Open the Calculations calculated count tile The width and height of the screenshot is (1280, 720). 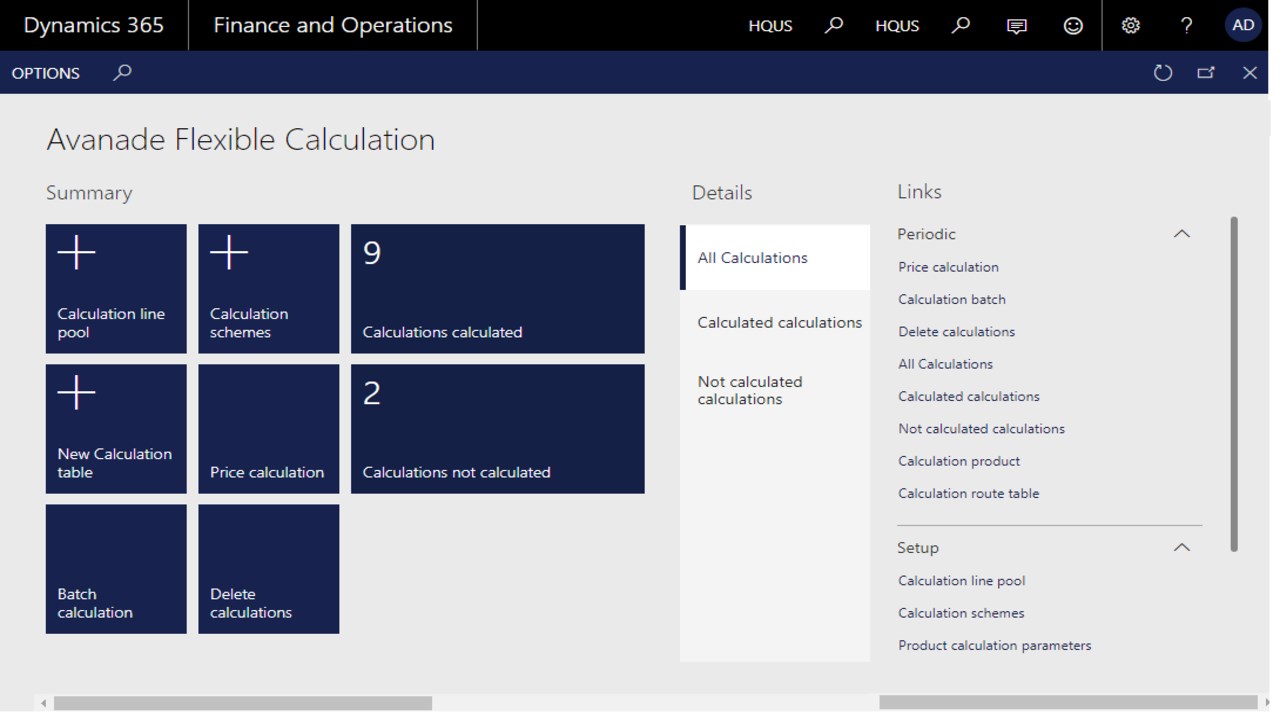point(498,289)
